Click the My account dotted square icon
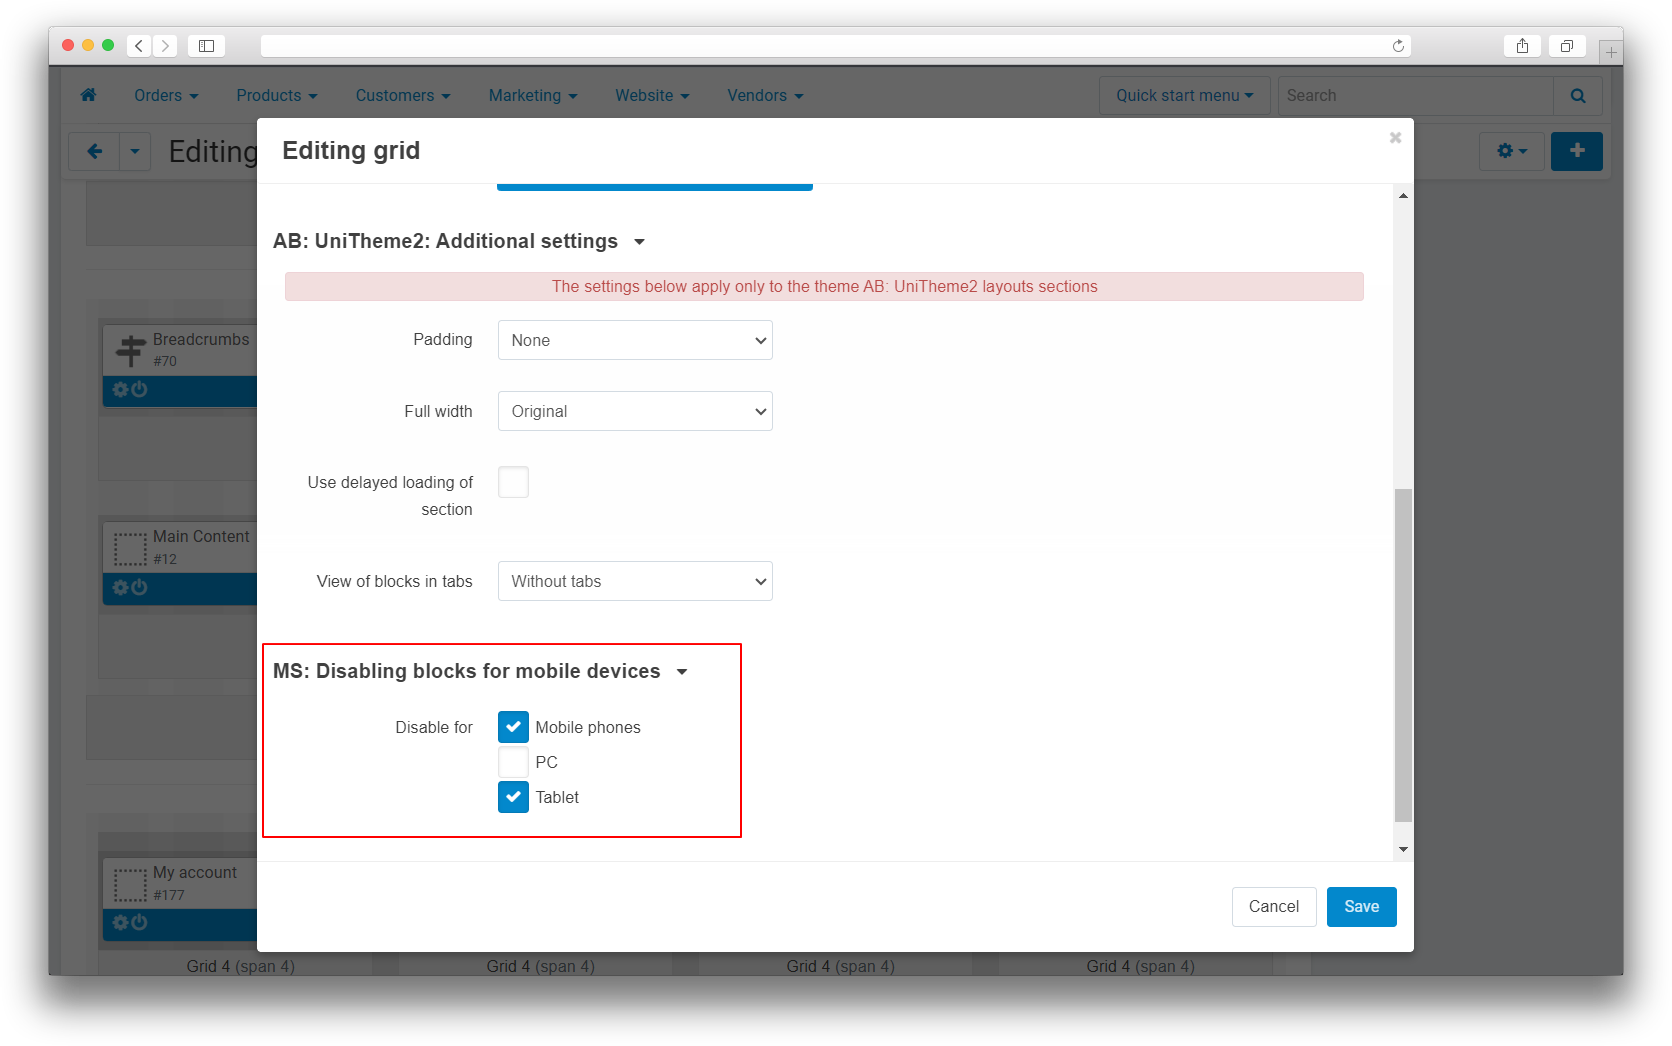 tap(130, 884)
